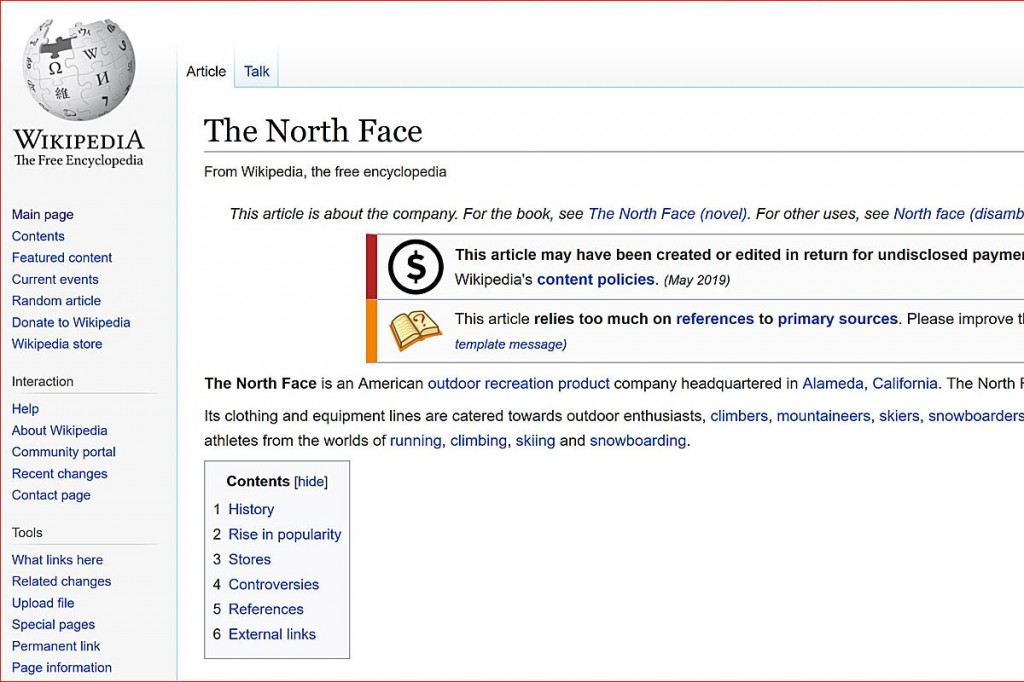Switch to the Talk tab
Image resolution: width=1024 pixels, height=682 pixels.
pyautogui.click(x=256, y=71)
